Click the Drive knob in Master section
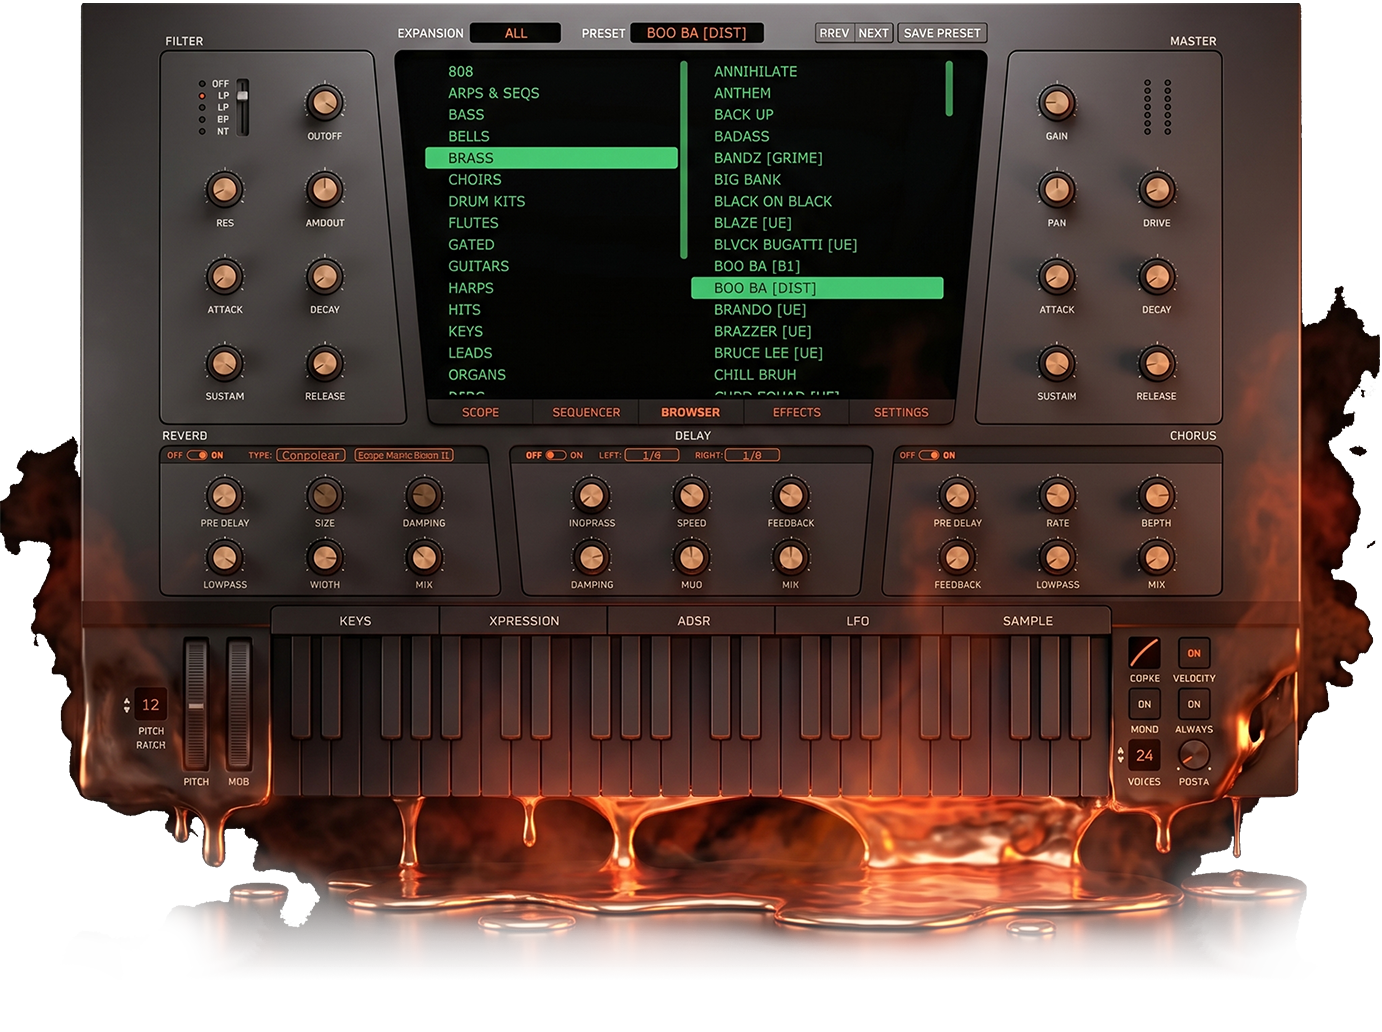The height and width of the screenshot is (1032, 1382). [x=1157, y=190]
